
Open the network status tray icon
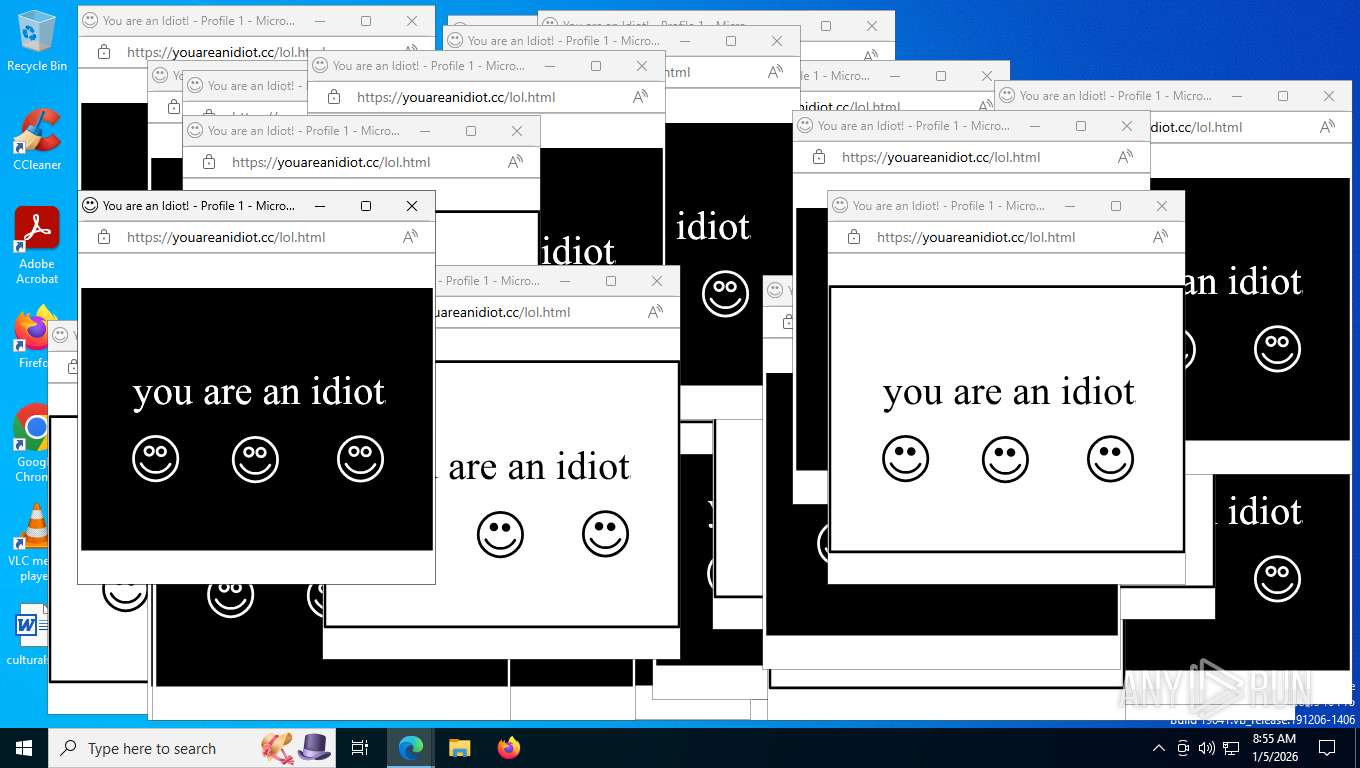pos(1231,748)
